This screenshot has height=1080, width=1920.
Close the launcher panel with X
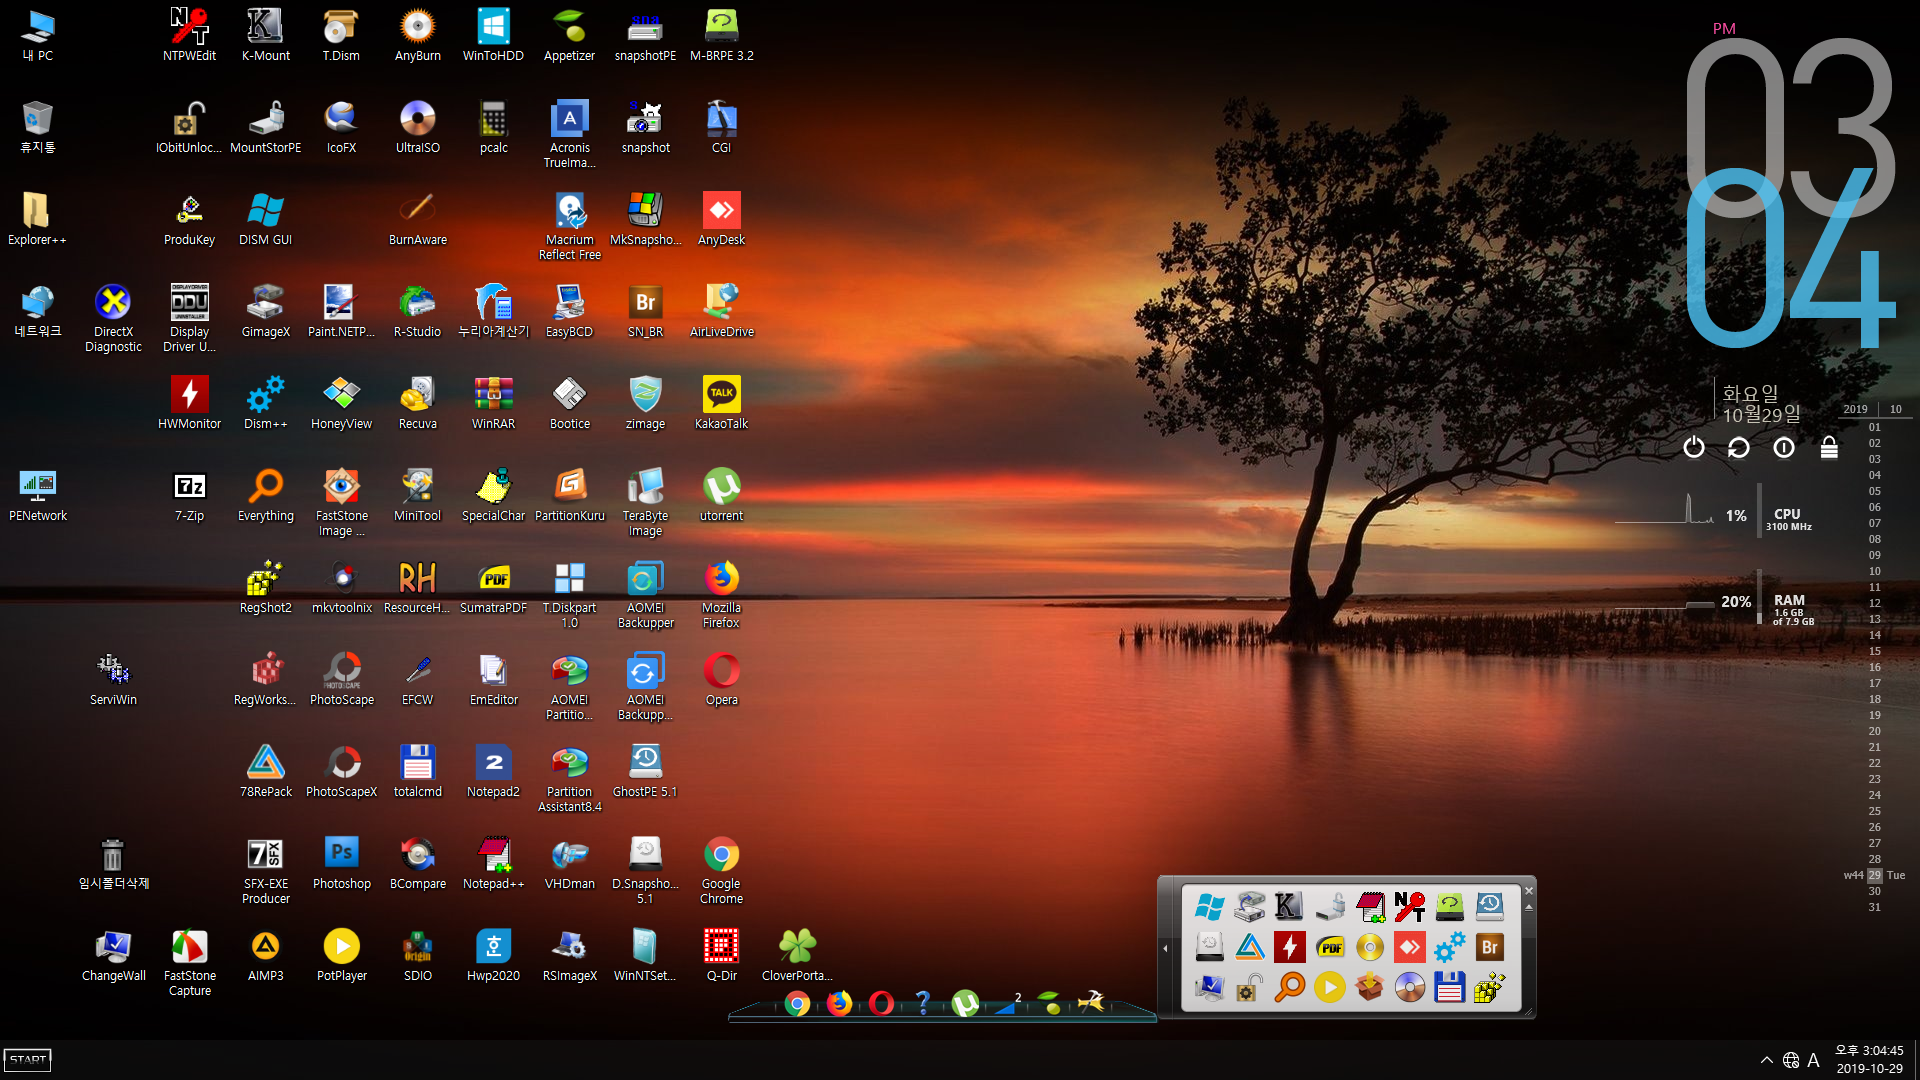1528,890
